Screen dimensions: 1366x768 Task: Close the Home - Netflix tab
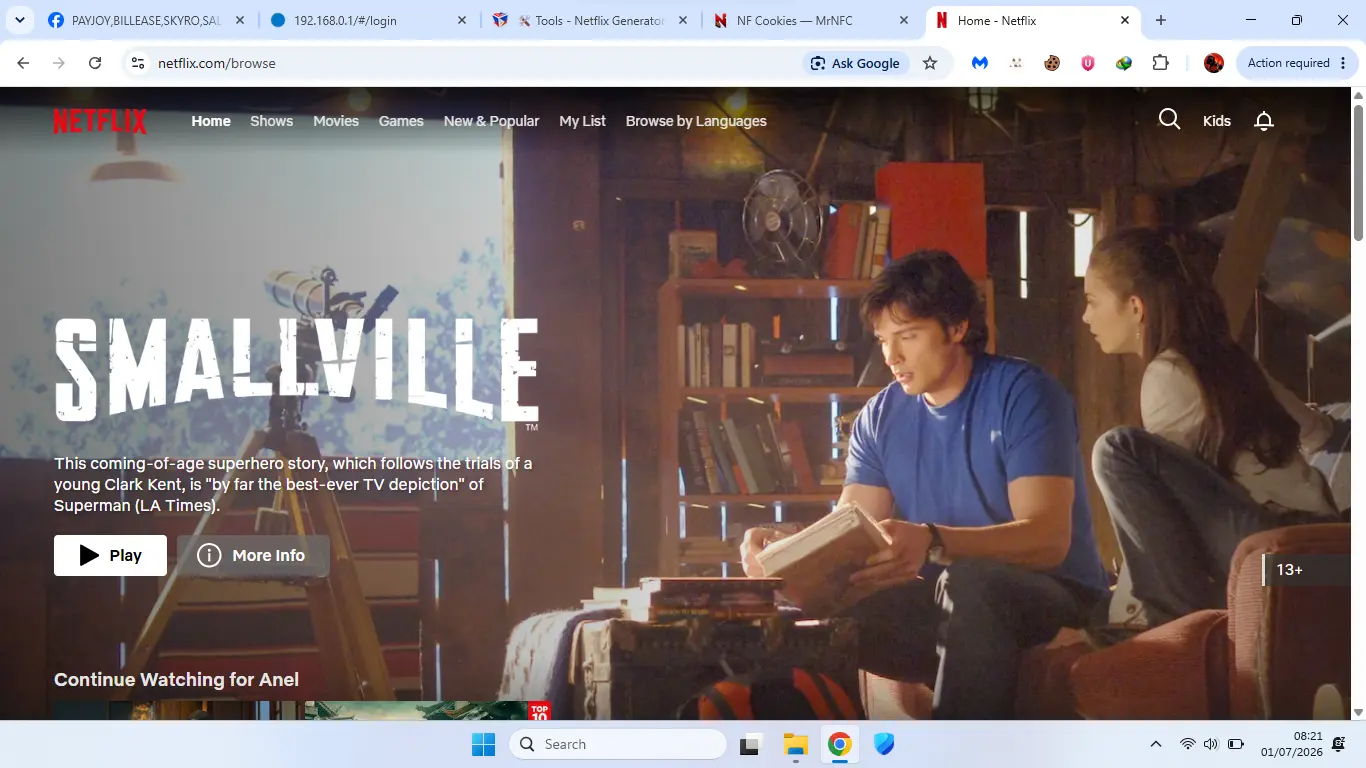(x=1125, y=20)
